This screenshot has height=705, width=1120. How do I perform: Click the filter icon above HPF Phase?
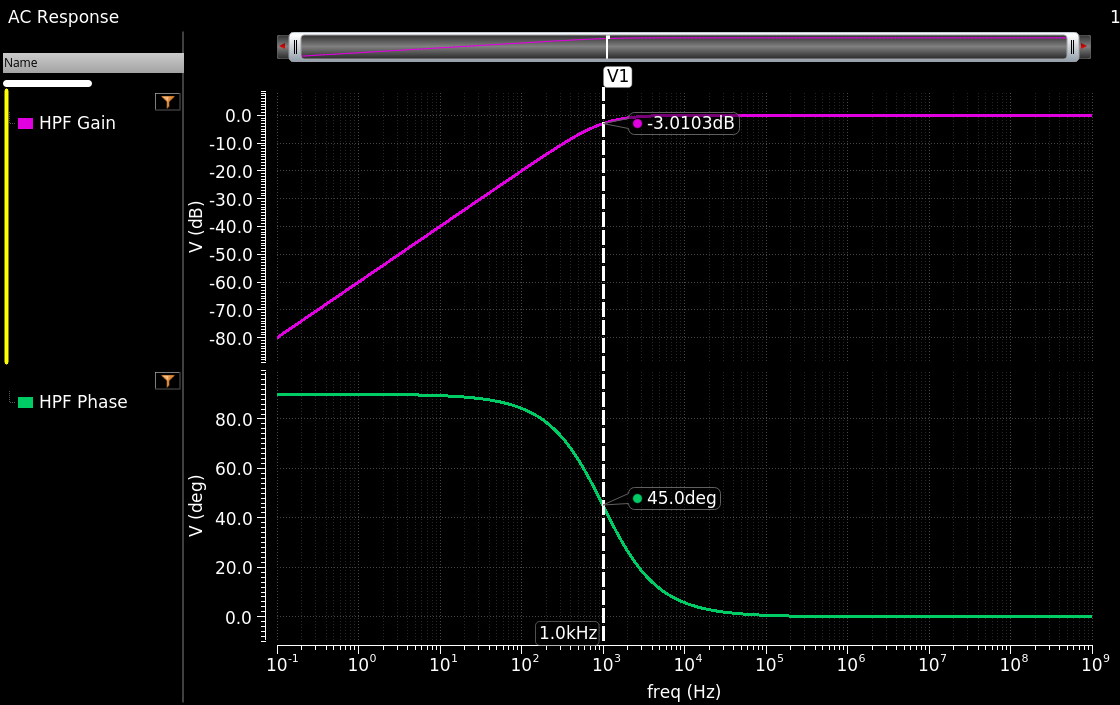tap(168, 380)
